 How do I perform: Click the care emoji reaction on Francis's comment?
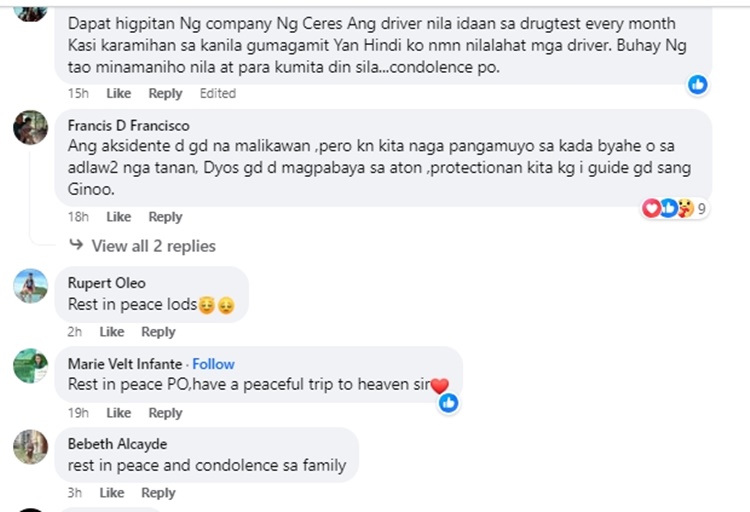point(686,208)
